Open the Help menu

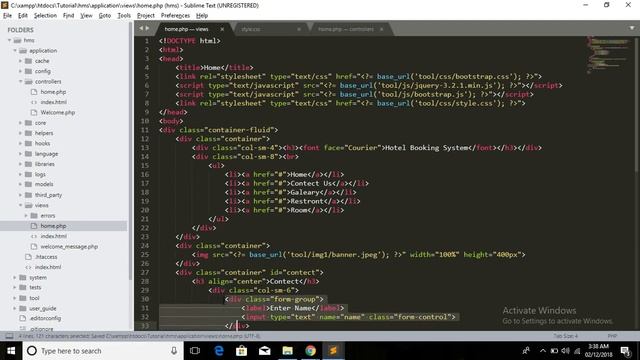pyautogui.click(x=202, y=16)
